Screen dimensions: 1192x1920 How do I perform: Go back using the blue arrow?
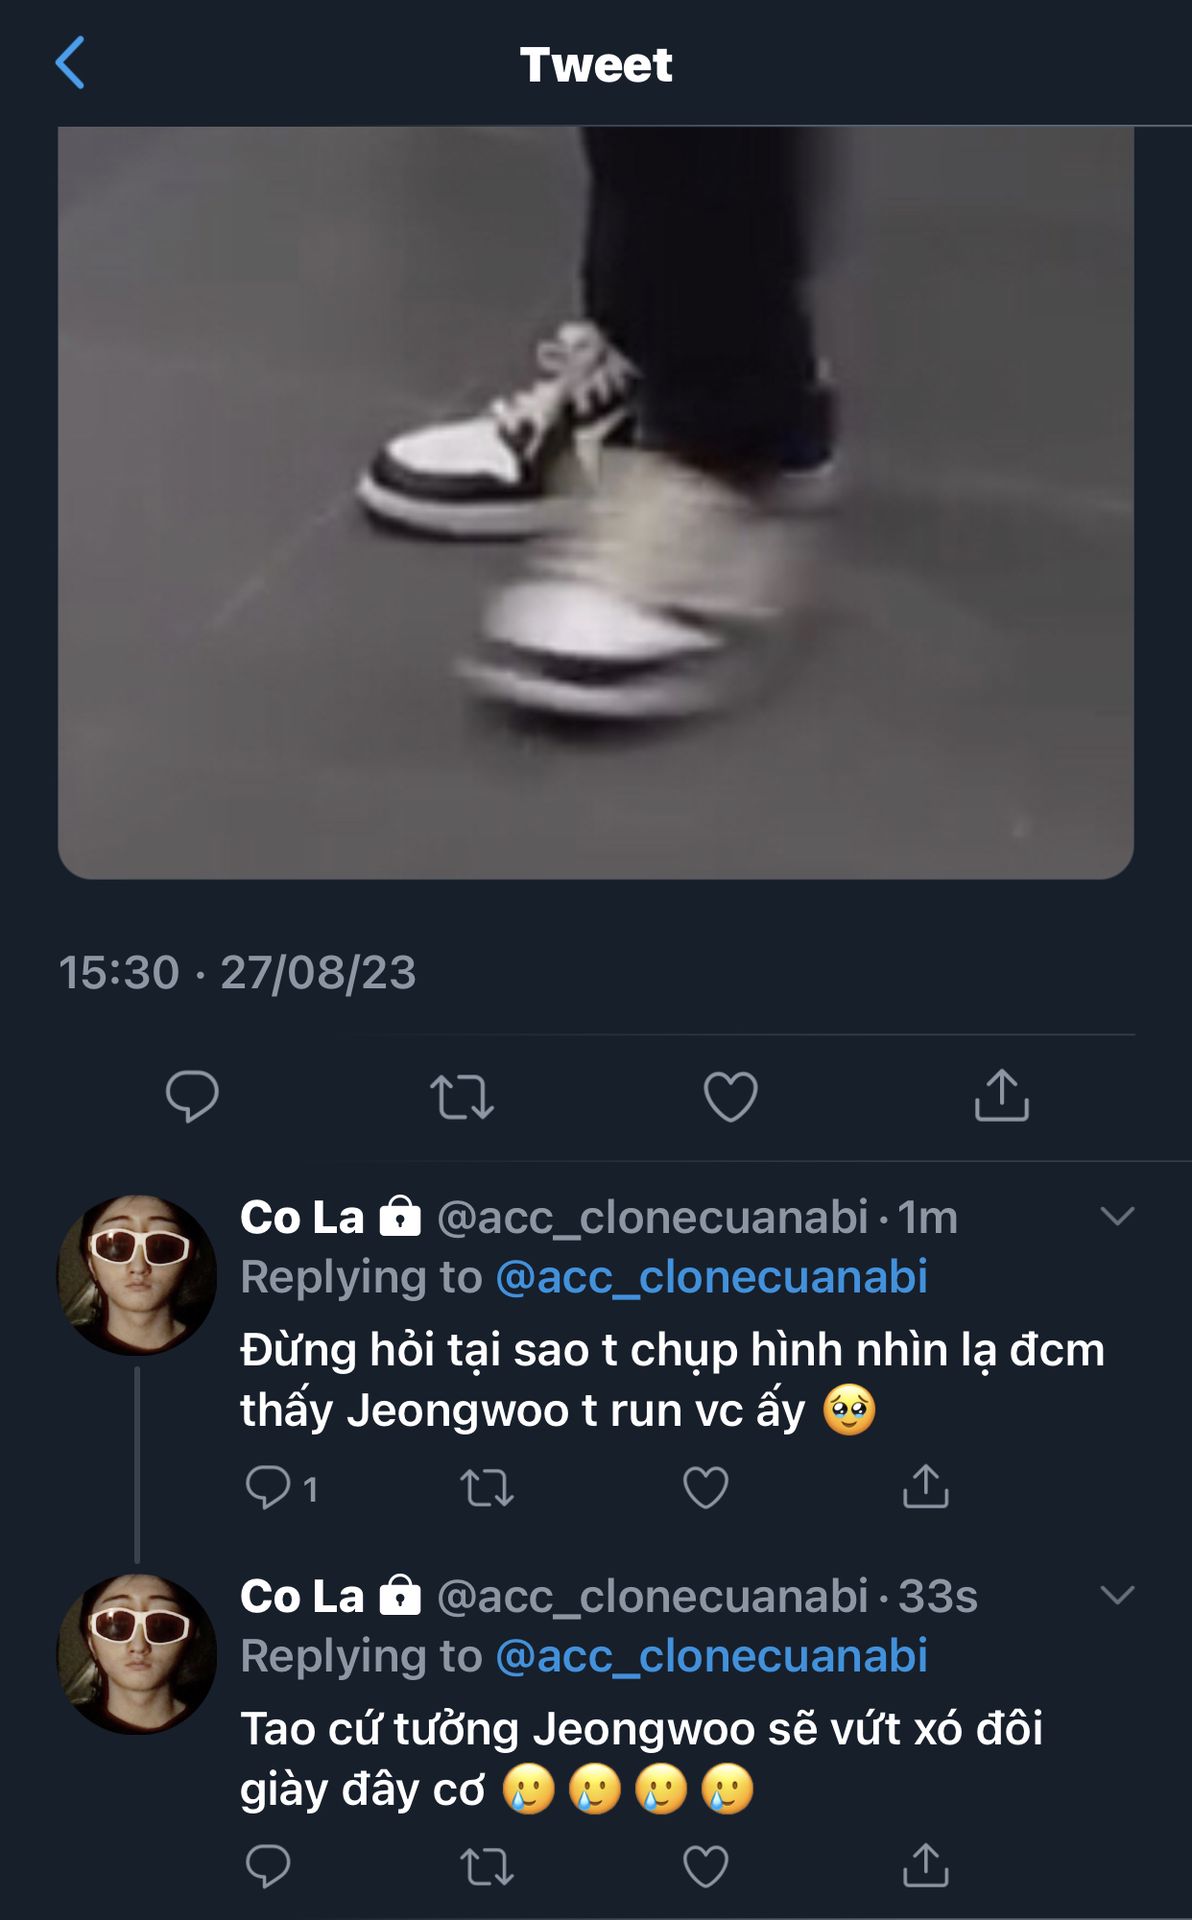pos(70,64)
